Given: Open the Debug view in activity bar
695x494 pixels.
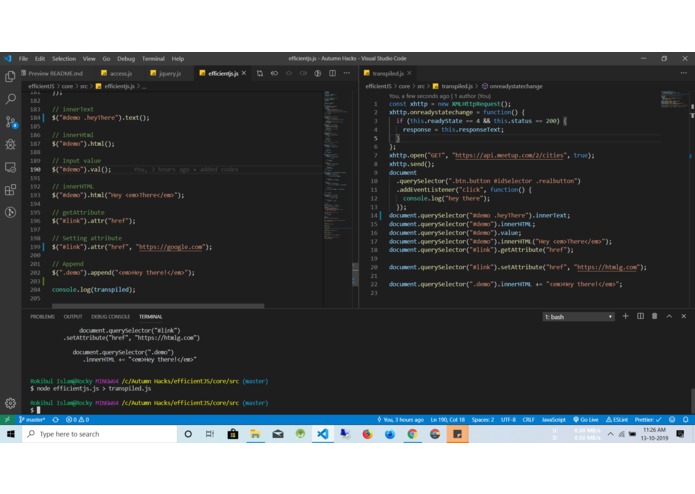Looking at the screenshot, I should [10, 144].
